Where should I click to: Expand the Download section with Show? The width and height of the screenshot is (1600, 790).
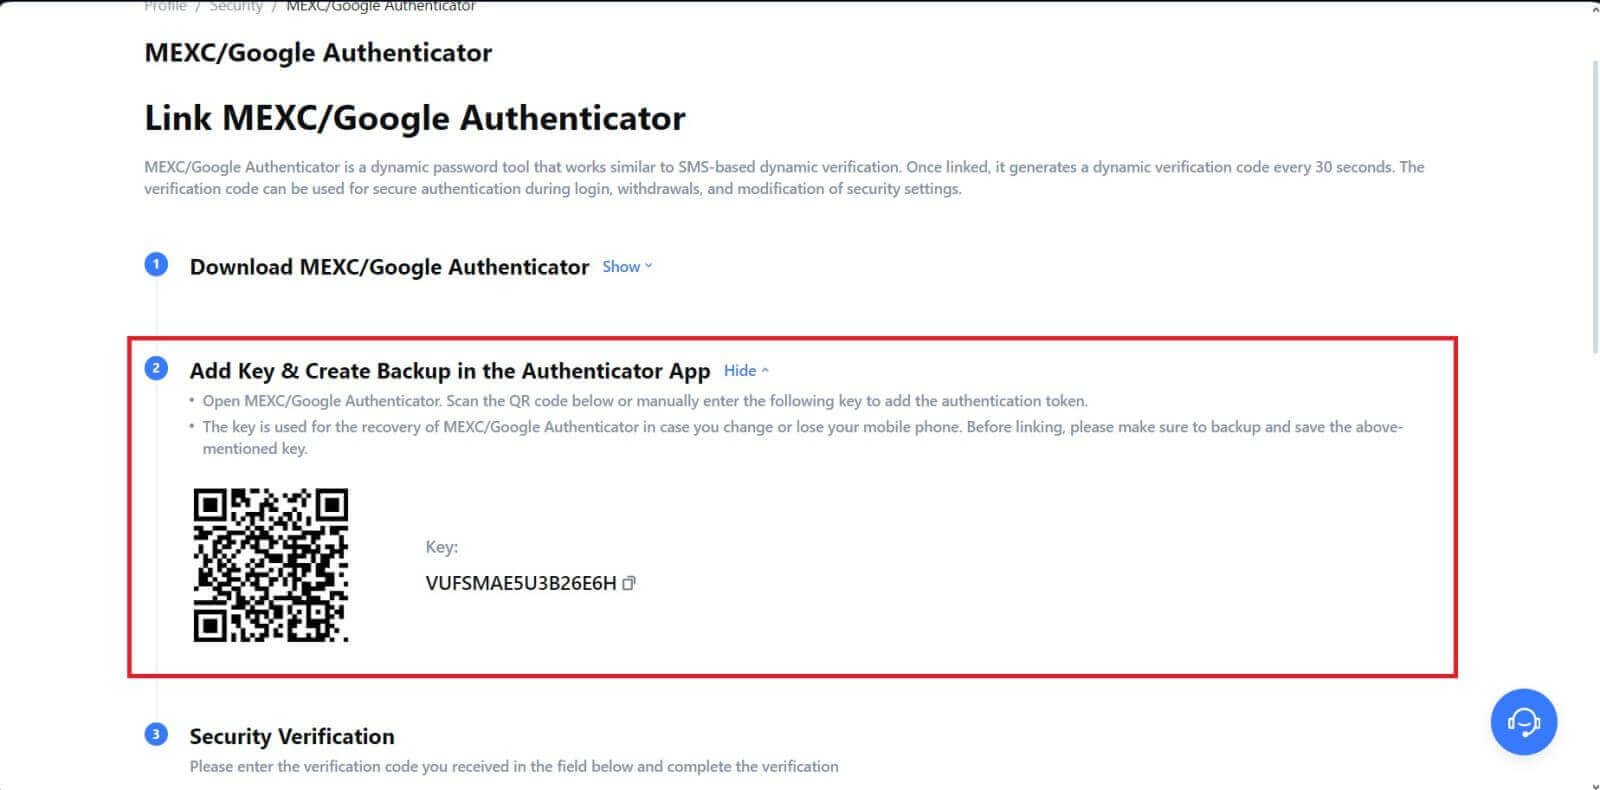(x=626, y=267)
